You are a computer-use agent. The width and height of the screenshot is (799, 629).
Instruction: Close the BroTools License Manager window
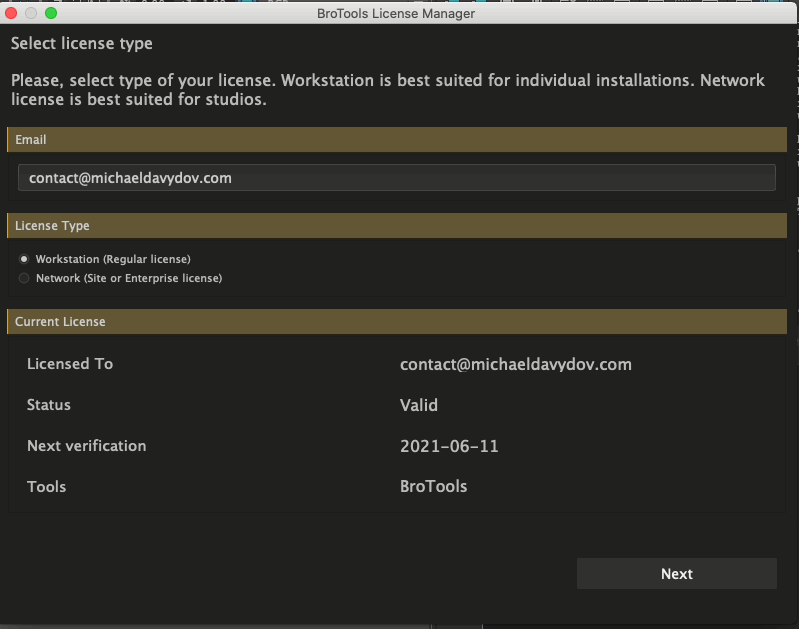pyautogui.click(x=11, y=13)
